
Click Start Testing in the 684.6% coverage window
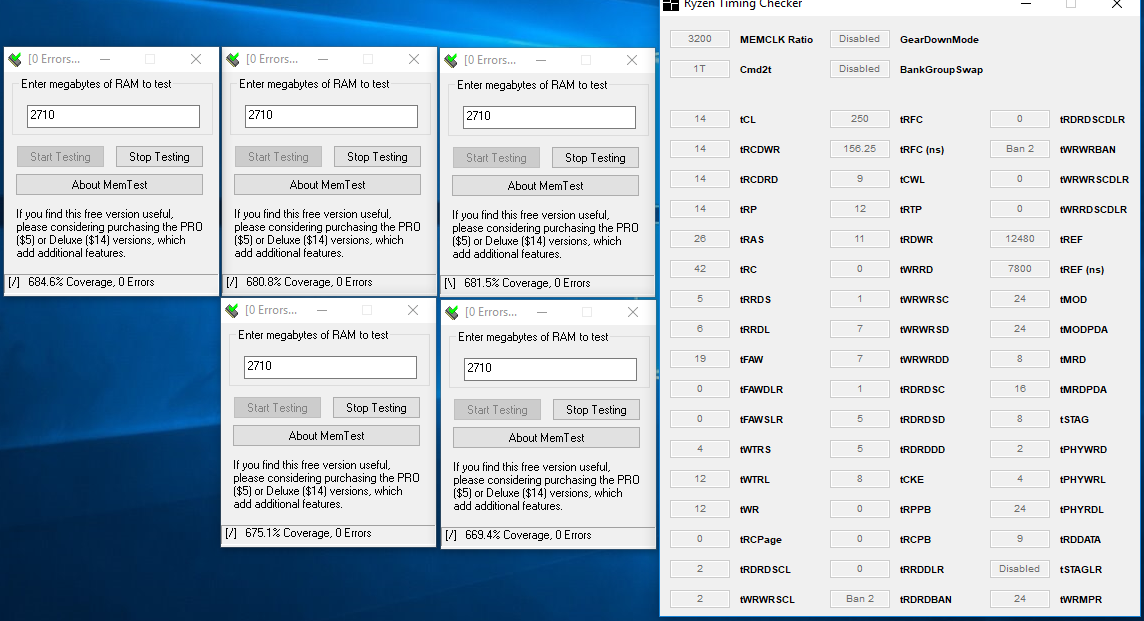60,157
